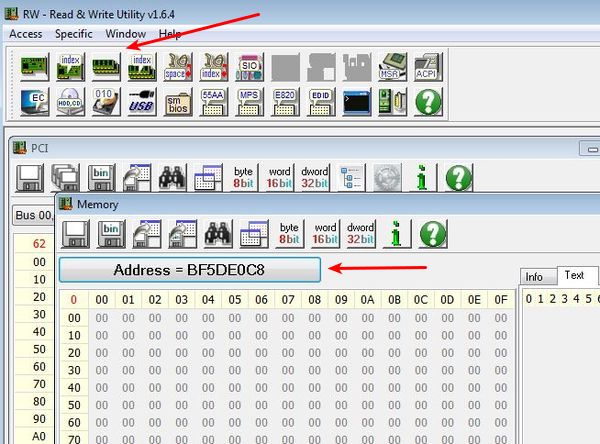This screenshot has width=600, height=444.
Task: Open the Memory access tool icon
Action: pyautogui.click(x=106, y=67)
